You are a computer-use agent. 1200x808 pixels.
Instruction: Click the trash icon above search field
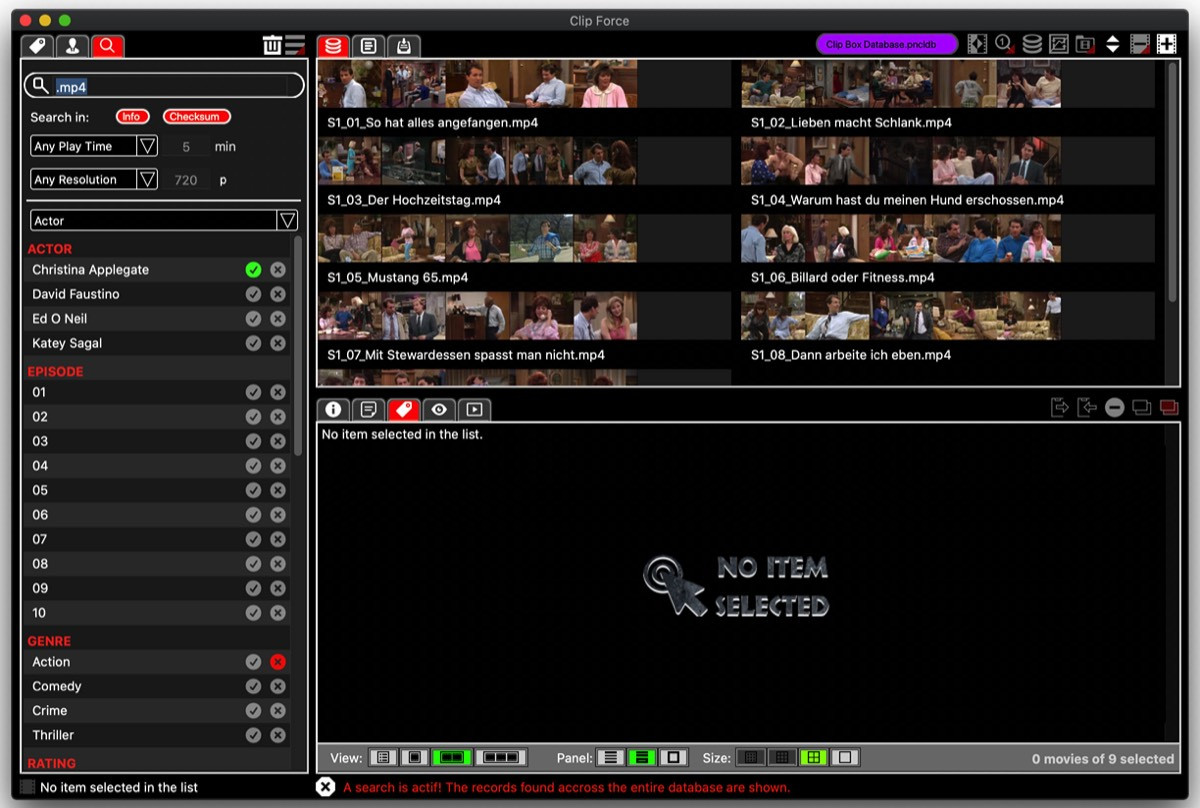272,45
